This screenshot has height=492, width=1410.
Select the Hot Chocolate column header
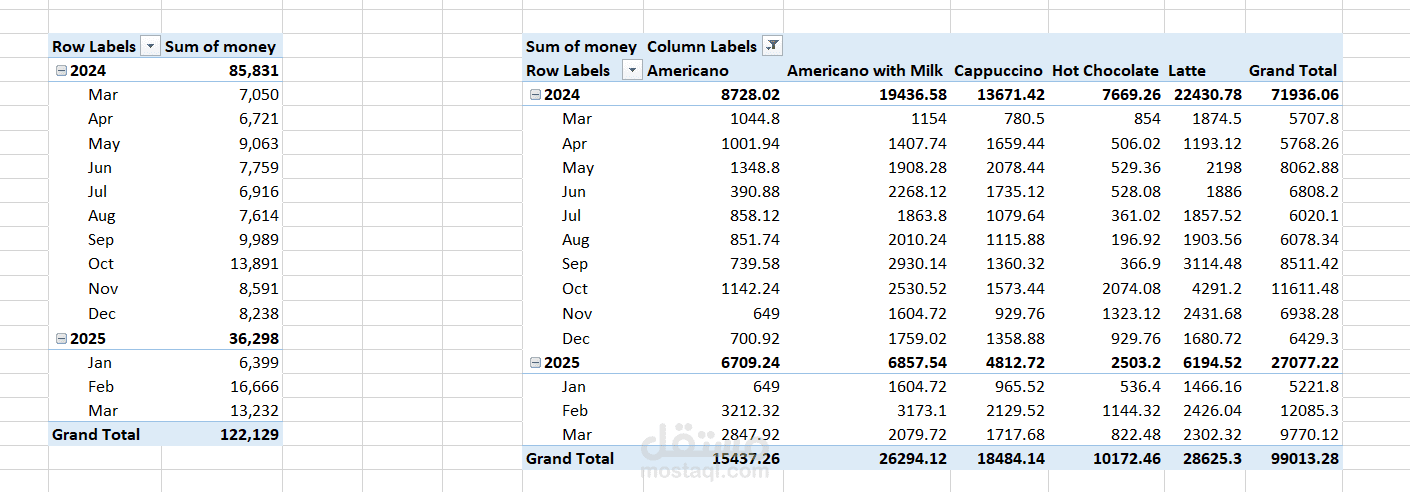pyautogui.click(x=1105, y=71)
